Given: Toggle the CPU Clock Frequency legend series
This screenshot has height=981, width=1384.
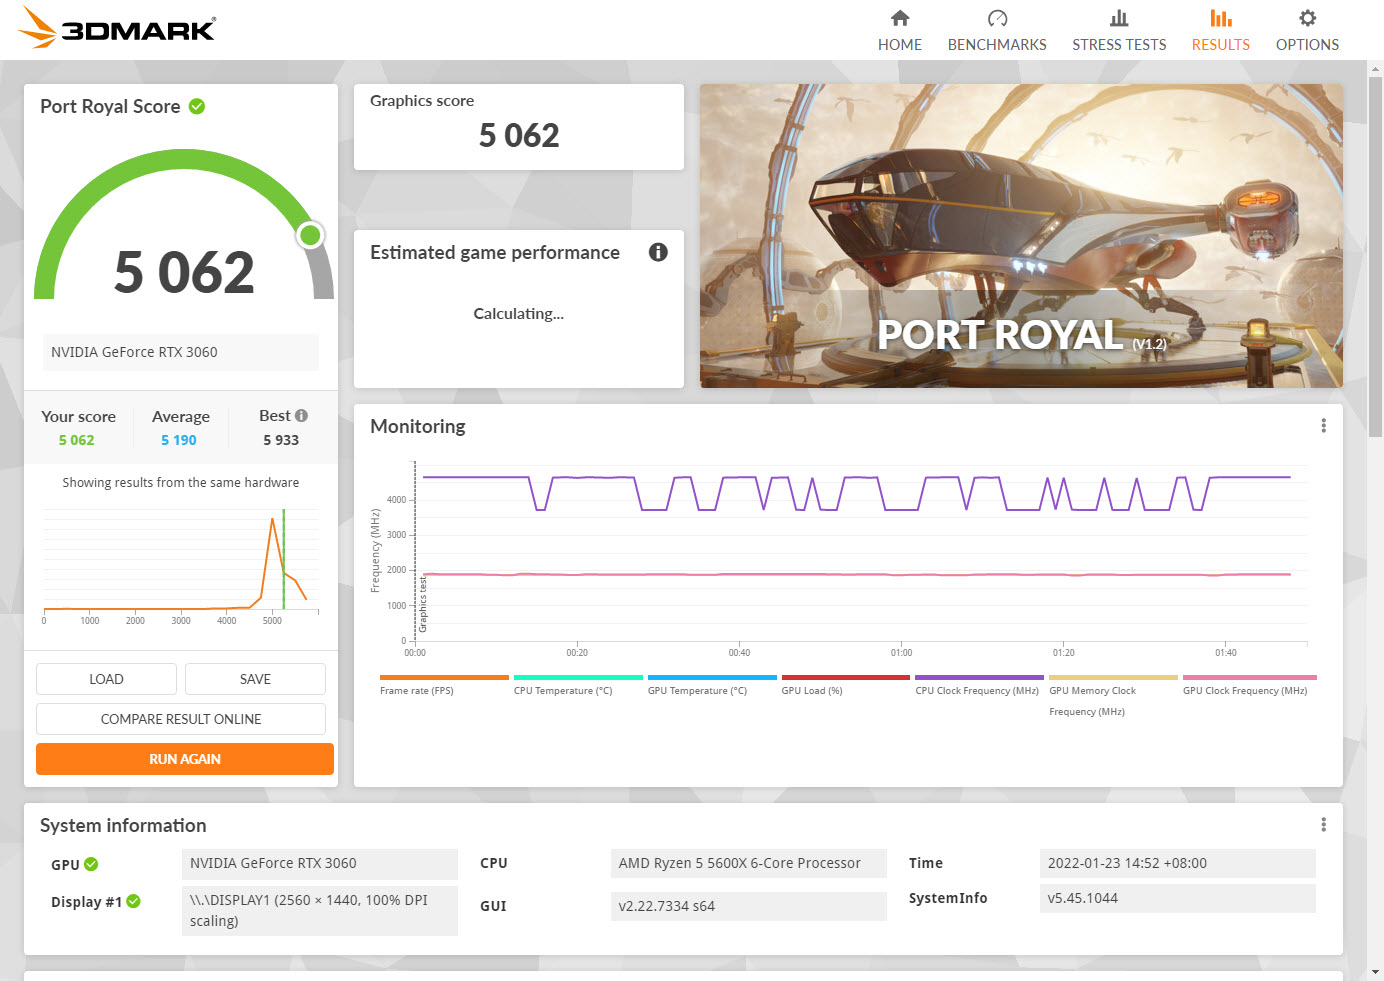Looking at the screenshot, I should pyautogui.click(x=976, y=690).
